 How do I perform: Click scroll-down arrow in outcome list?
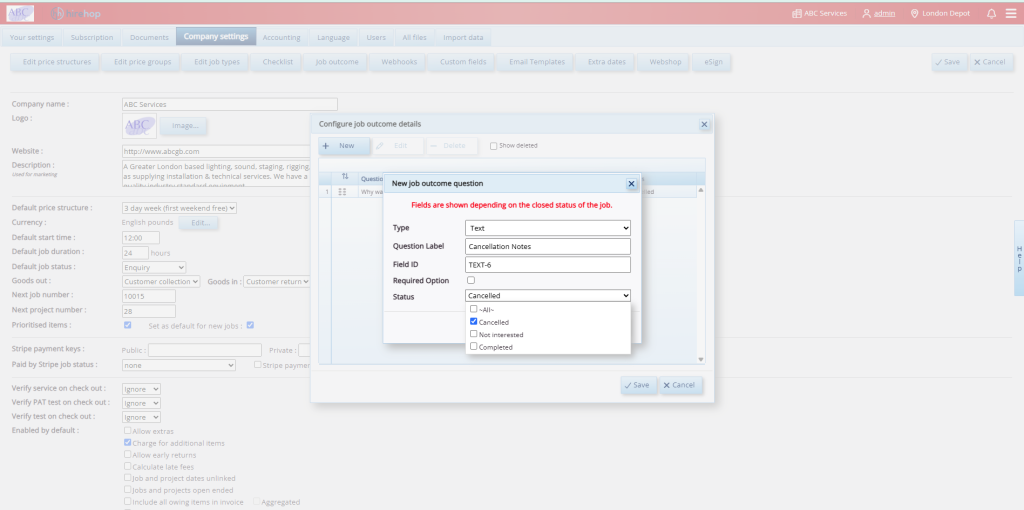pyautogui.click(x=701, y=359)
